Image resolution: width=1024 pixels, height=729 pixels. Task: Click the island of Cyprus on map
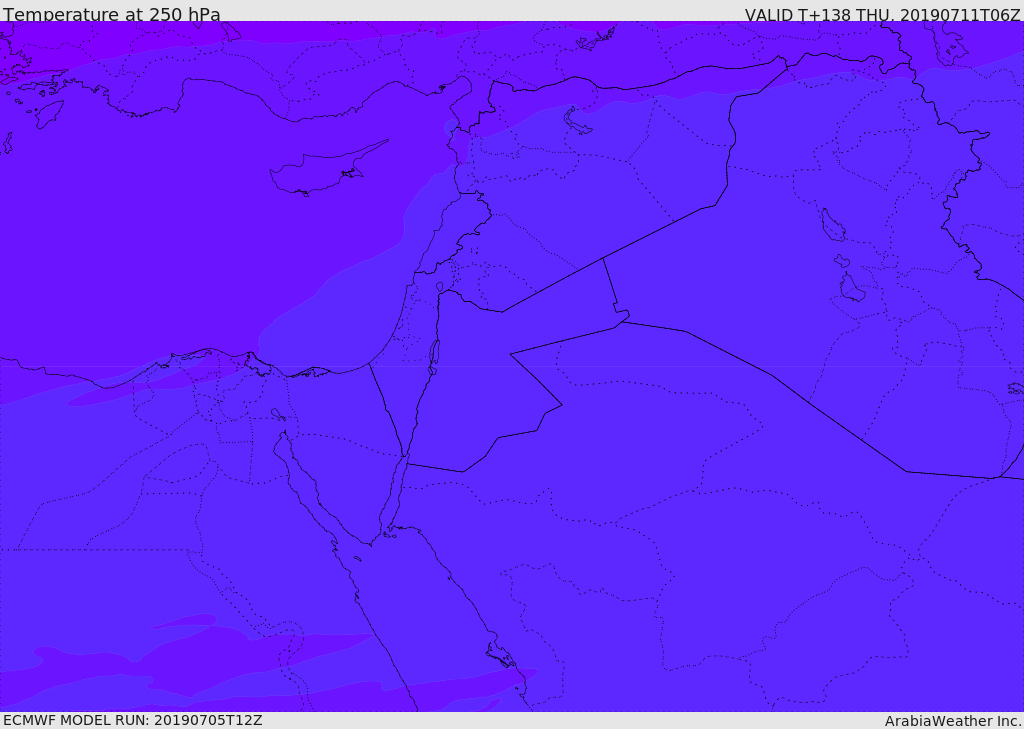[327, 169]
